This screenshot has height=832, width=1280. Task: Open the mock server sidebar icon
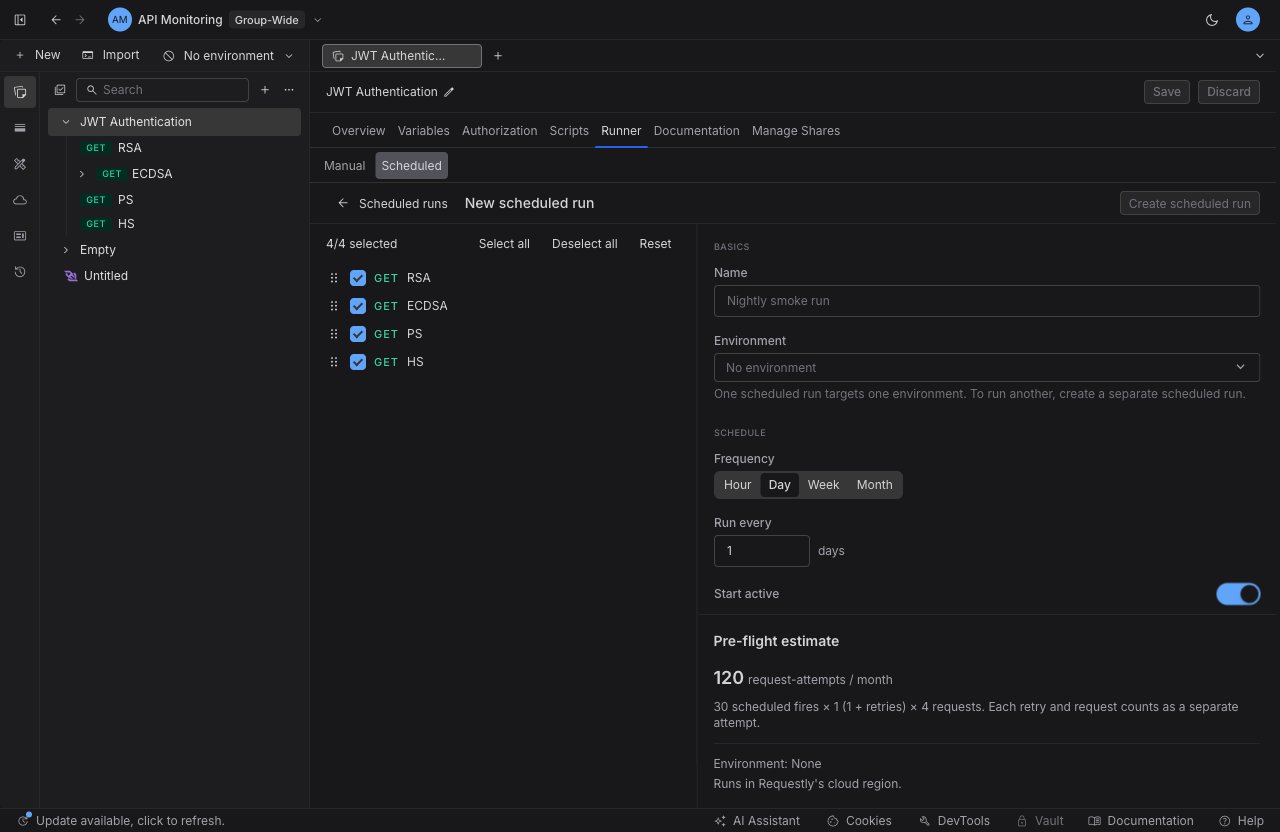click(x=20, y=236)
